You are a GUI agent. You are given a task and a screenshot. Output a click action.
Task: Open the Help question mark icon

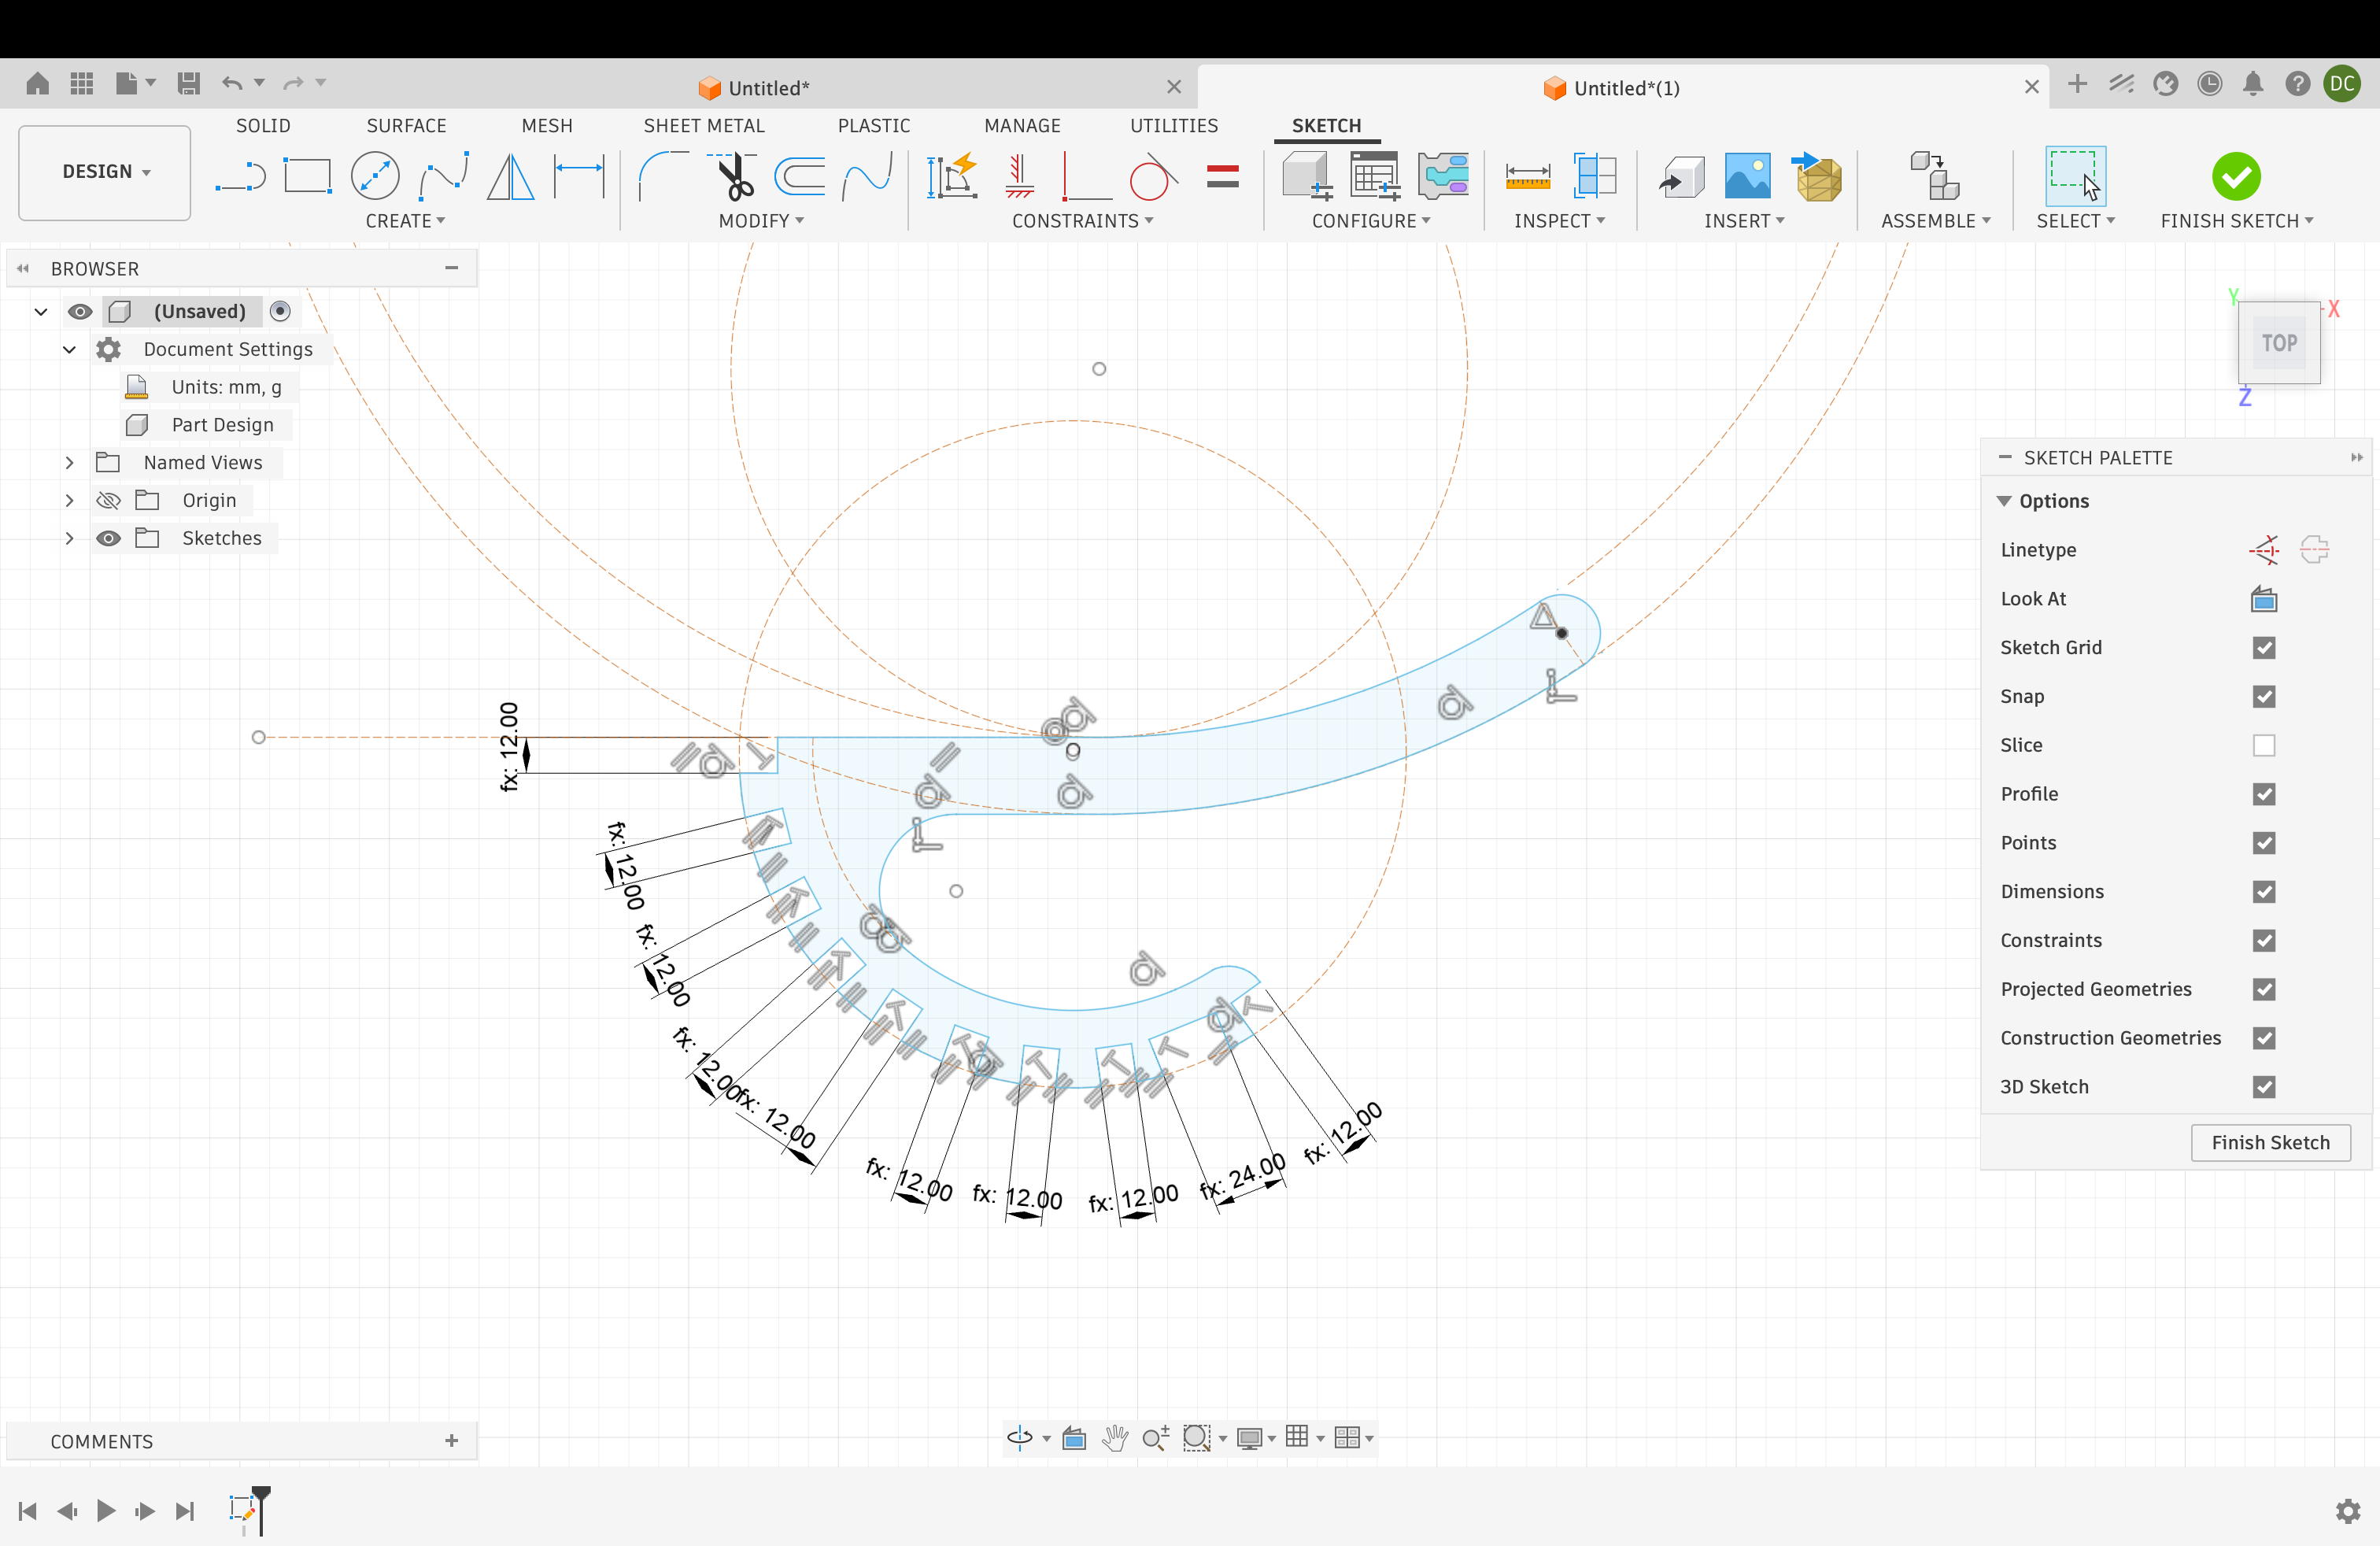point(2297,84)
